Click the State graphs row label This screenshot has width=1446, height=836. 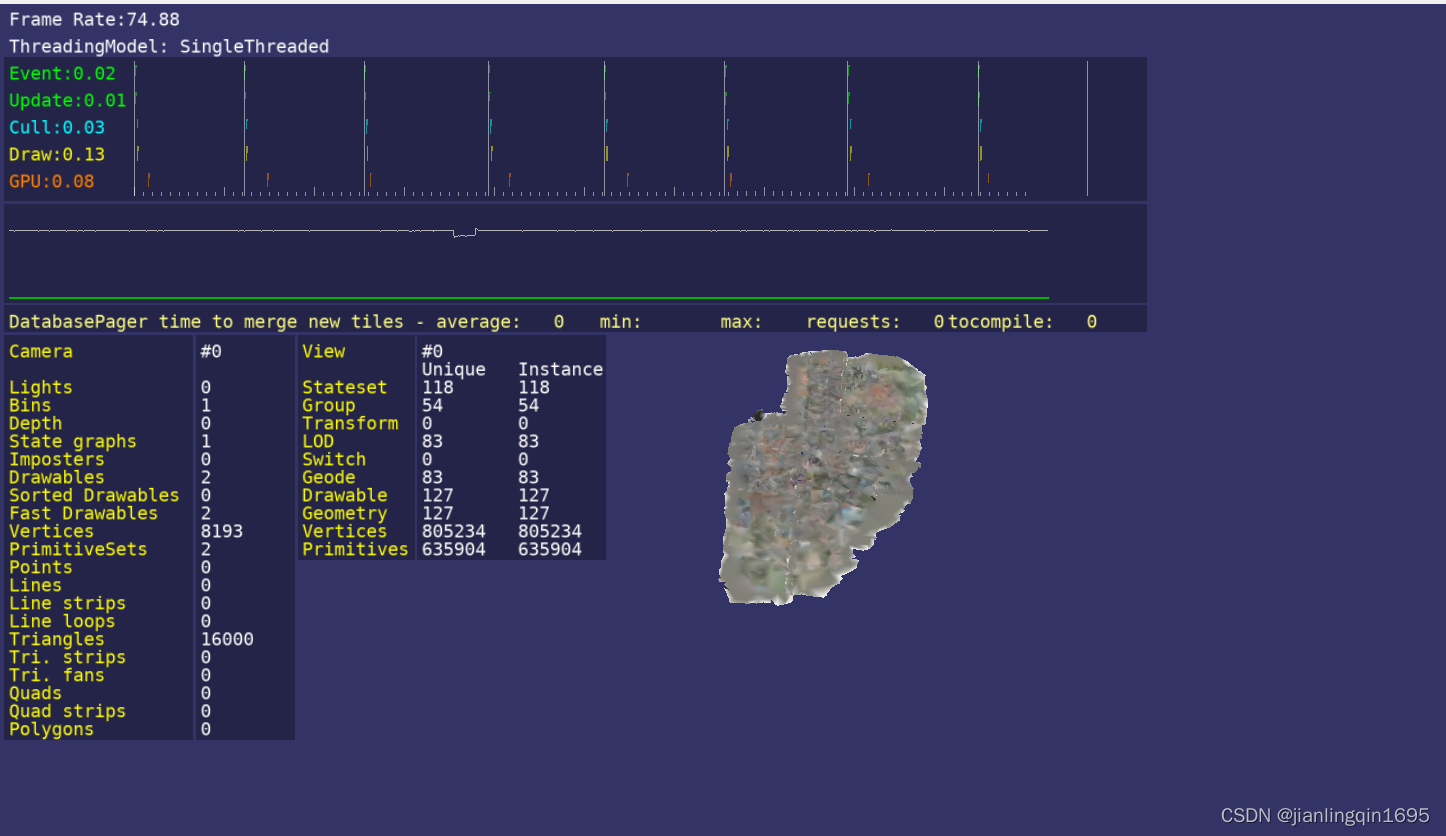pos(73,441)
